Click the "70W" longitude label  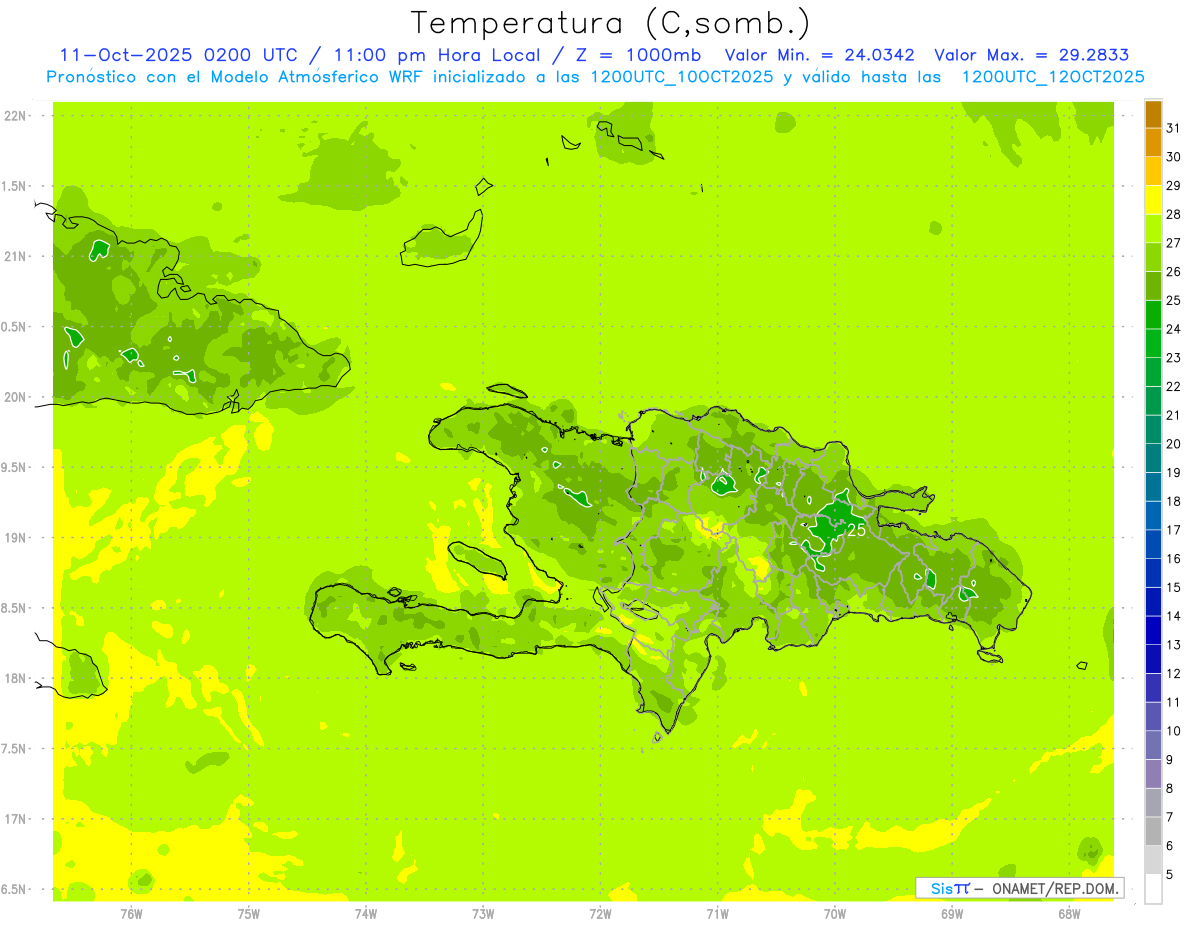pyautogui.click(x=835, y=914)
